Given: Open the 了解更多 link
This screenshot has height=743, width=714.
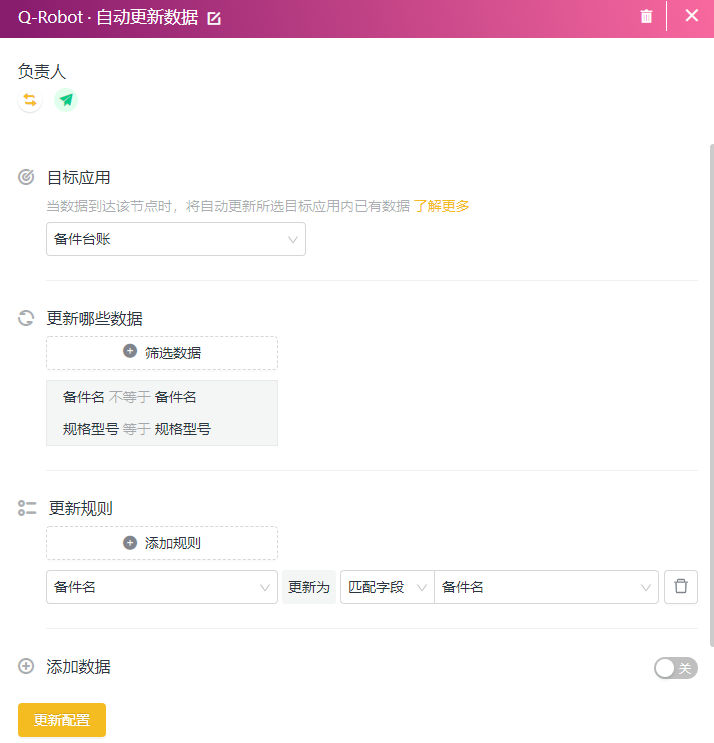Looking at the screenshot, I should 442,206.
